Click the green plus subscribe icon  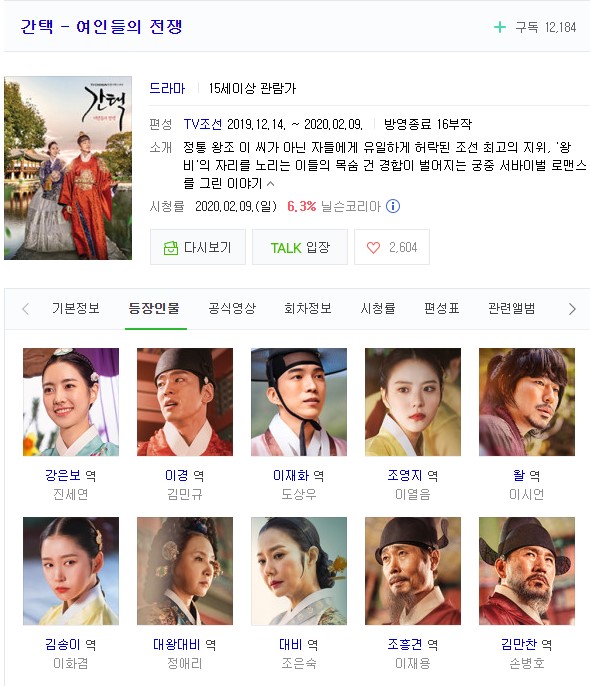pyautogui.click(x=499, y=28)
